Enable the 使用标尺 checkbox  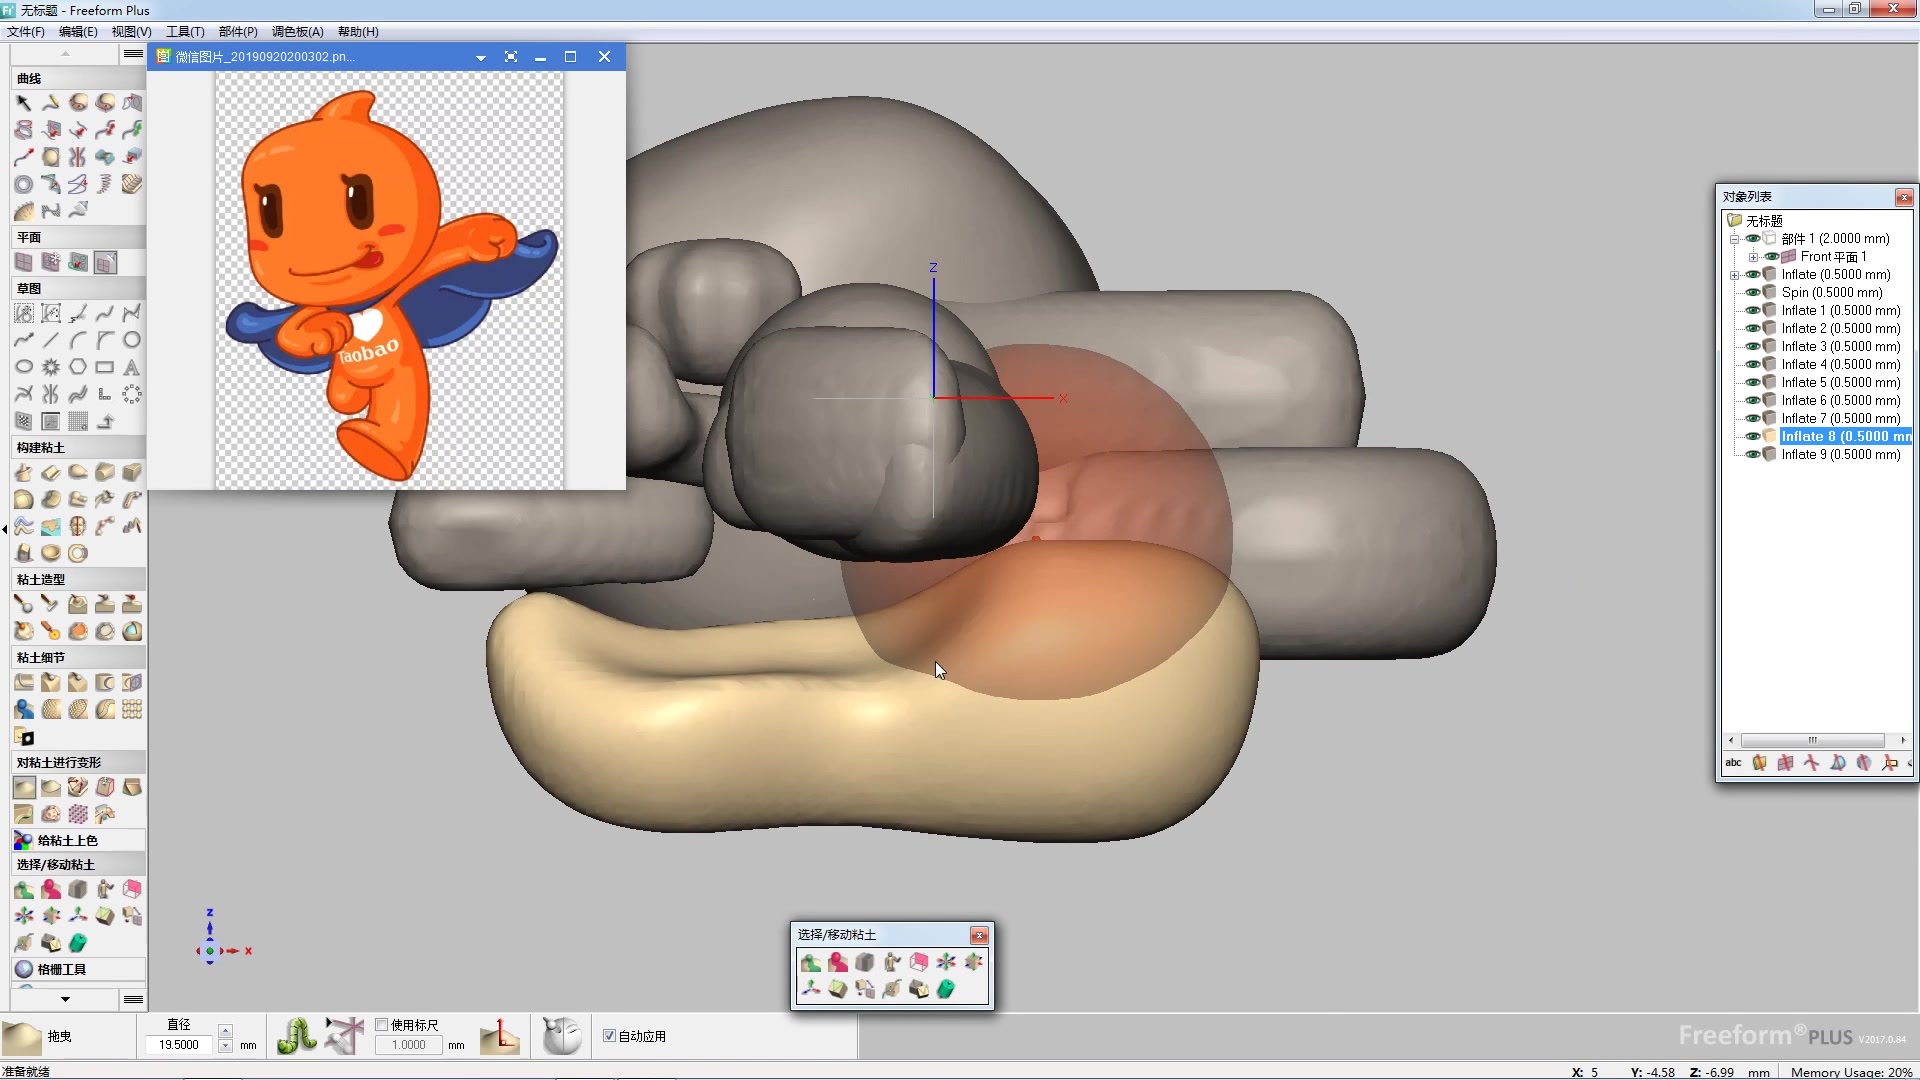click(x=382, y=1025)
